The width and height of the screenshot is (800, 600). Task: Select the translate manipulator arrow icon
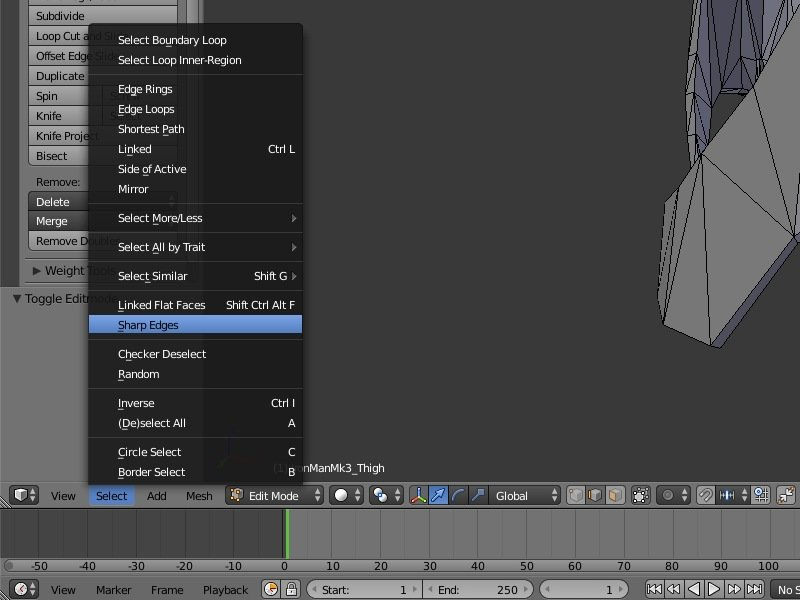[x=438, y=495]
